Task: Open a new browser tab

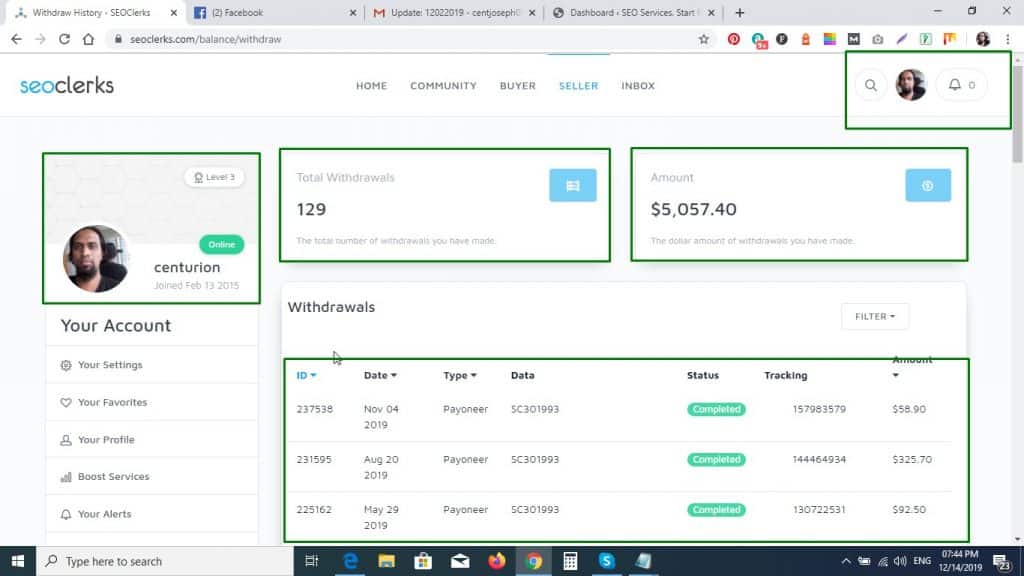Action: pos(739,12)
